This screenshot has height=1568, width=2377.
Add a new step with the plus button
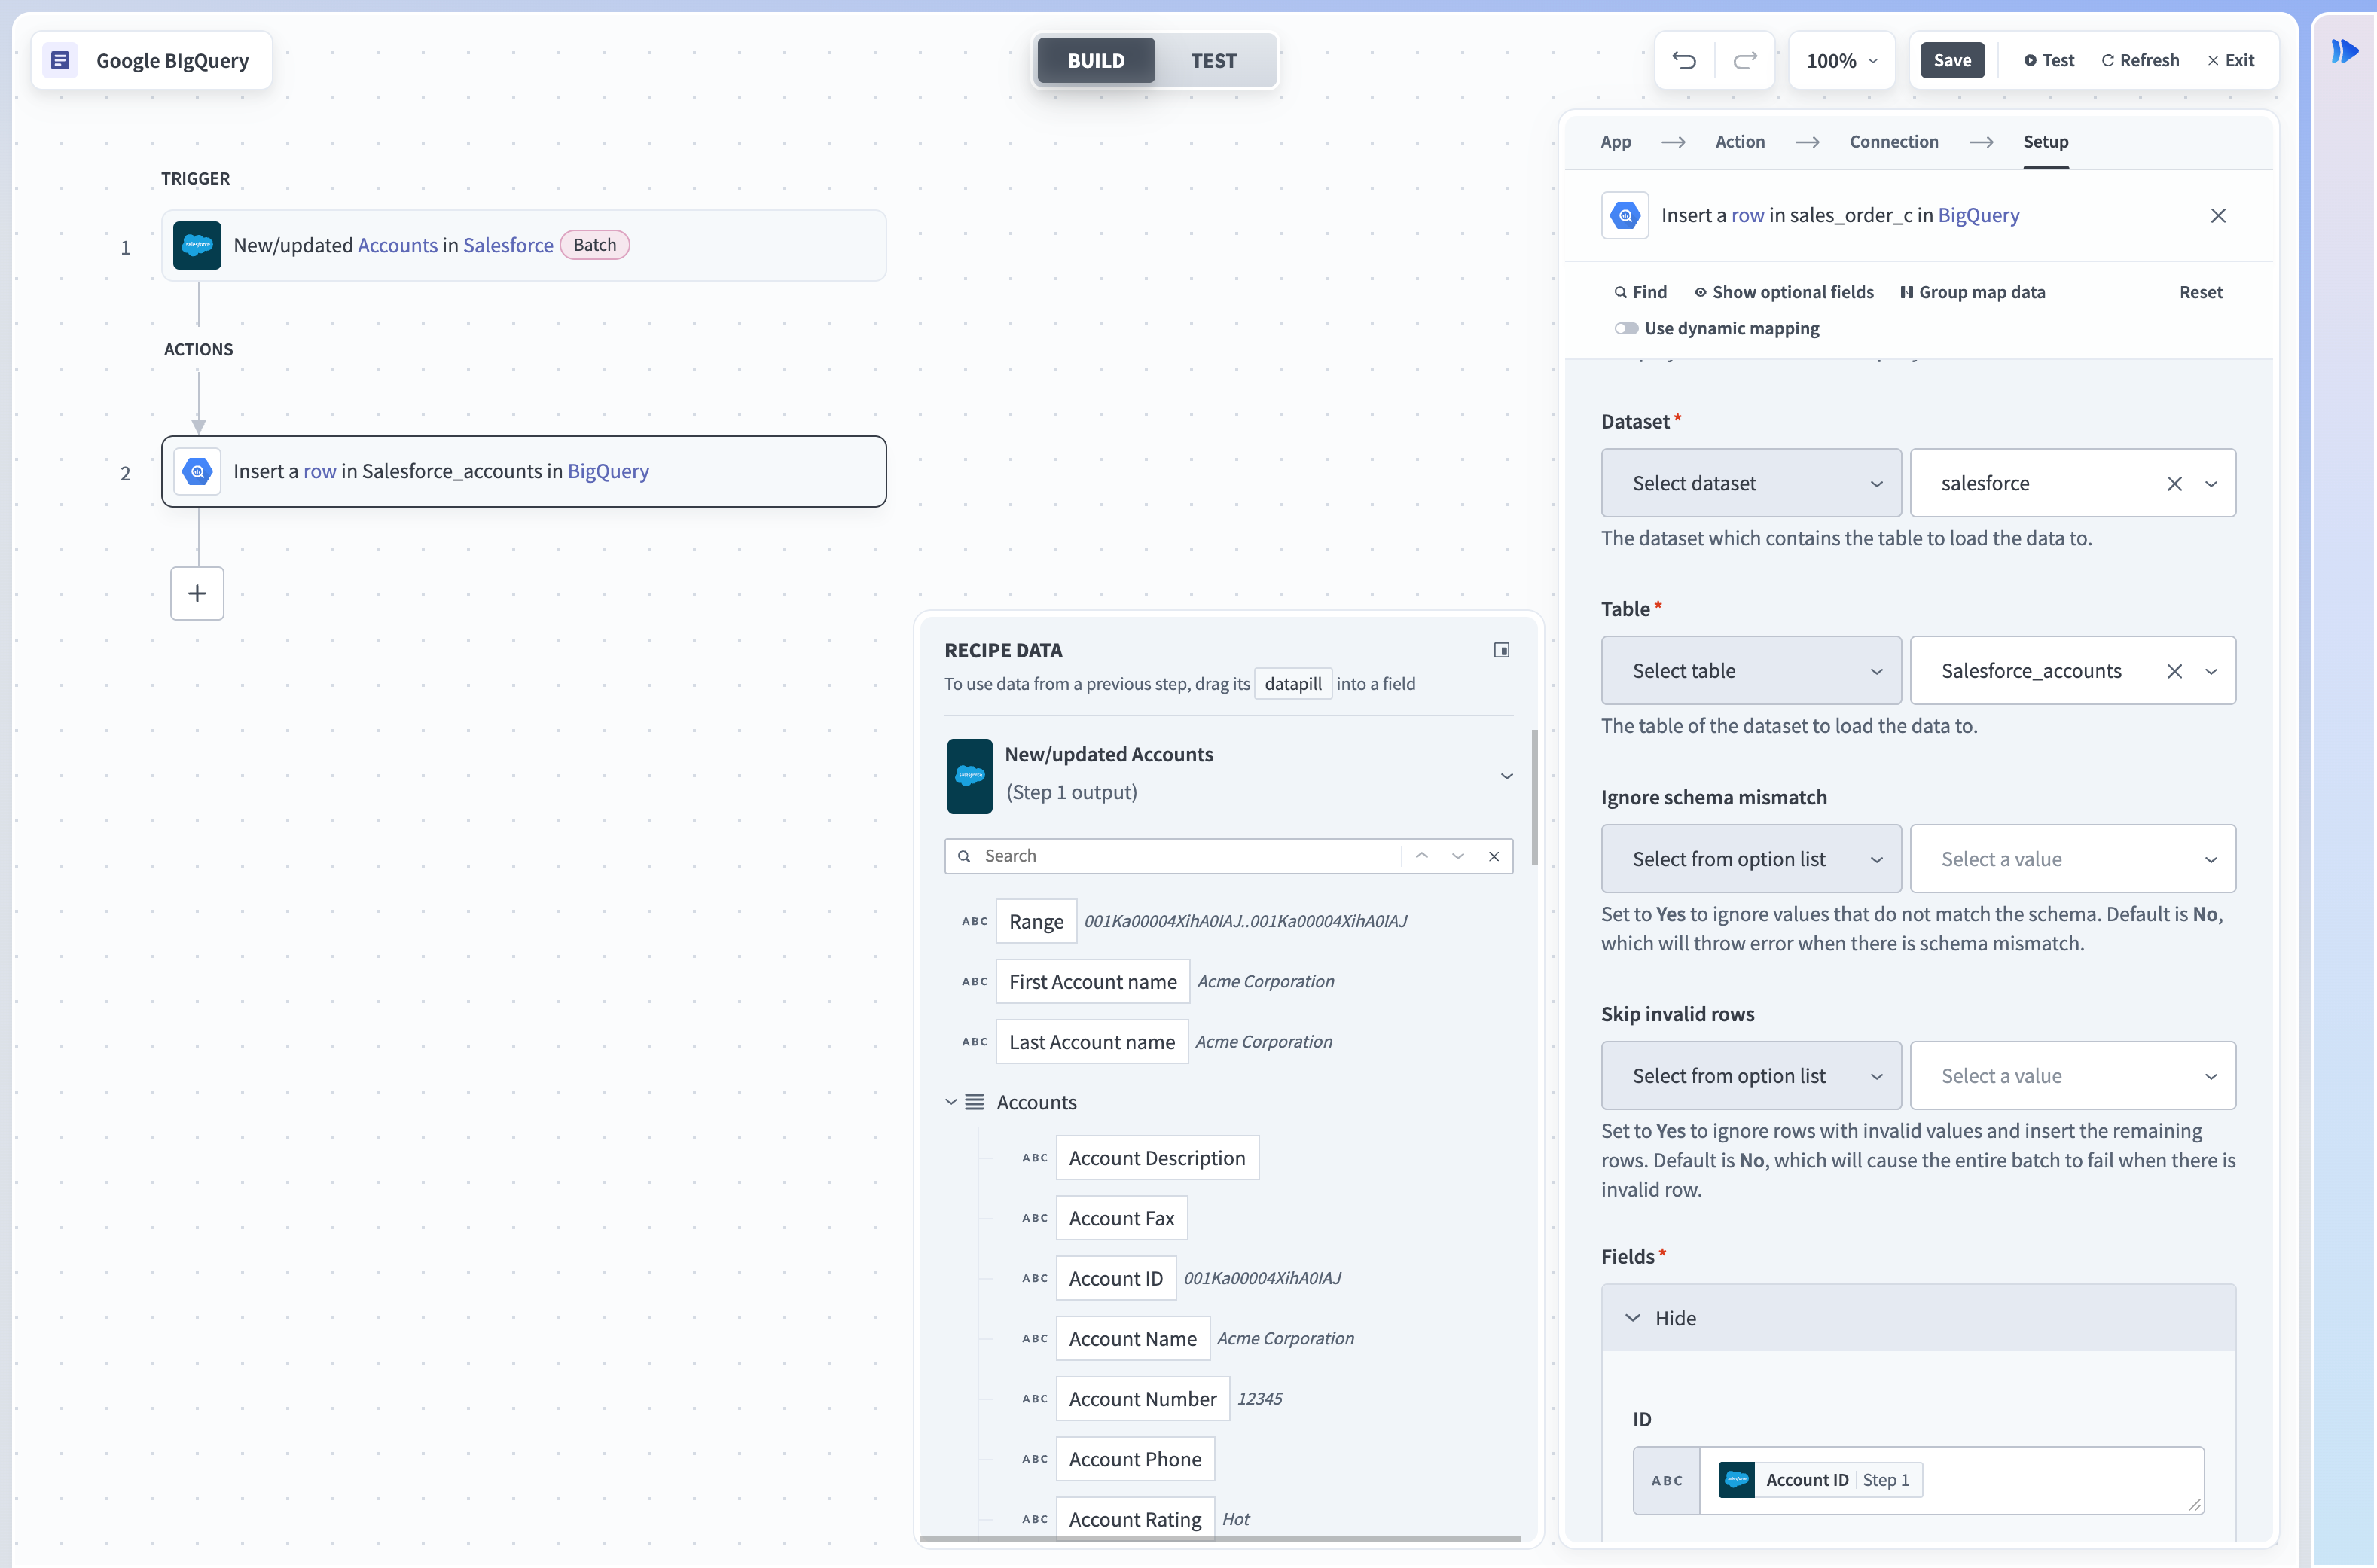pos(197,594)
